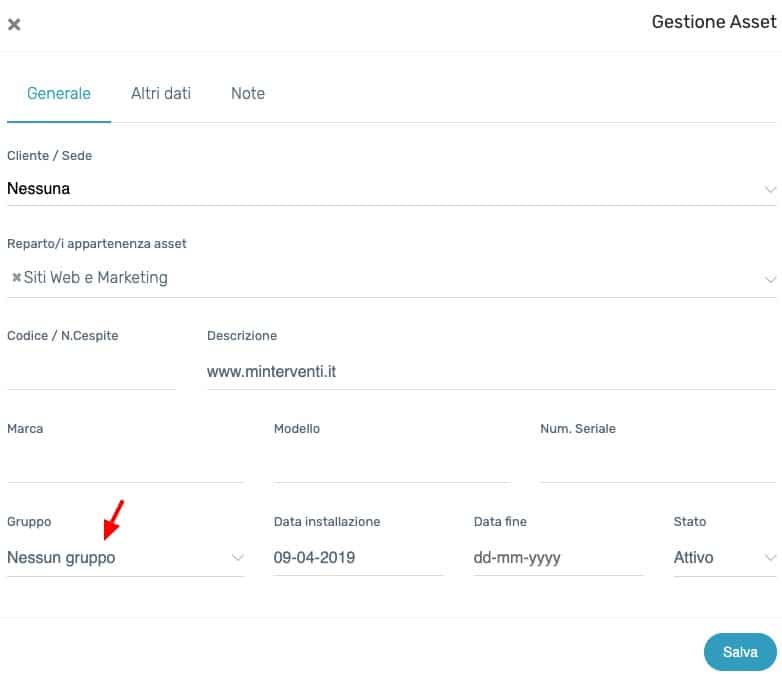Choose the Nessuna client value

[x=38, y=189]
